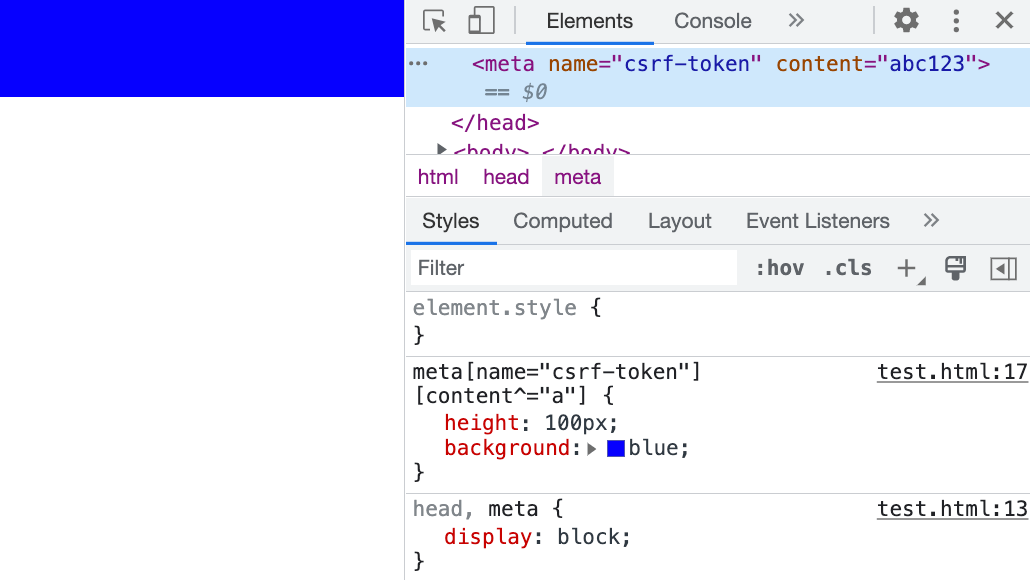Screen dimensions: 1030x580
Task: Click the name="csrf-token" attribute
Action: (x=655, y=64)
